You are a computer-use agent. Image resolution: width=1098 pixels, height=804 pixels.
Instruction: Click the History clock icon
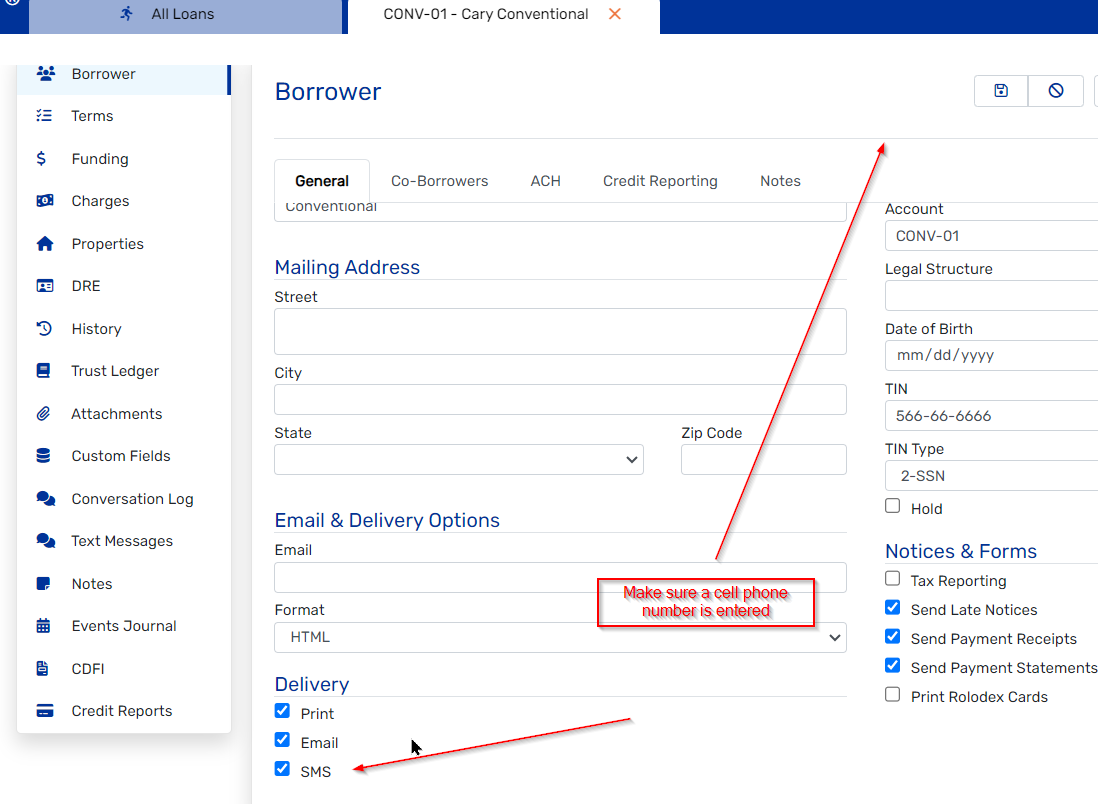click(x=44, y=328)
